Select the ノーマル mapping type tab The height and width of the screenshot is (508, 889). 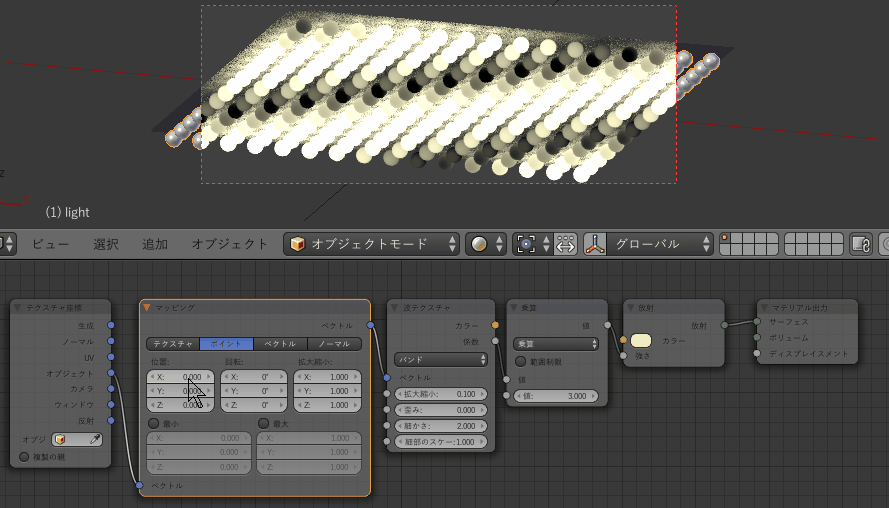point(334,344)
